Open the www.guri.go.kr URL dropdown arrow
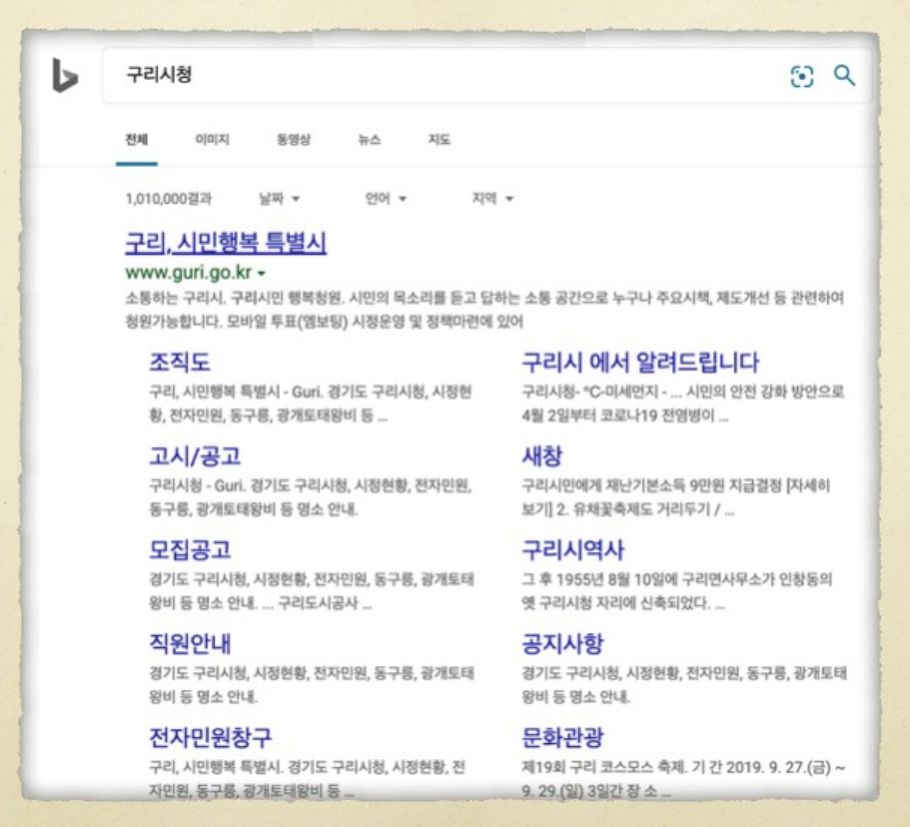The height and width of the screenshot is (827, 910). tap(262, 273)
